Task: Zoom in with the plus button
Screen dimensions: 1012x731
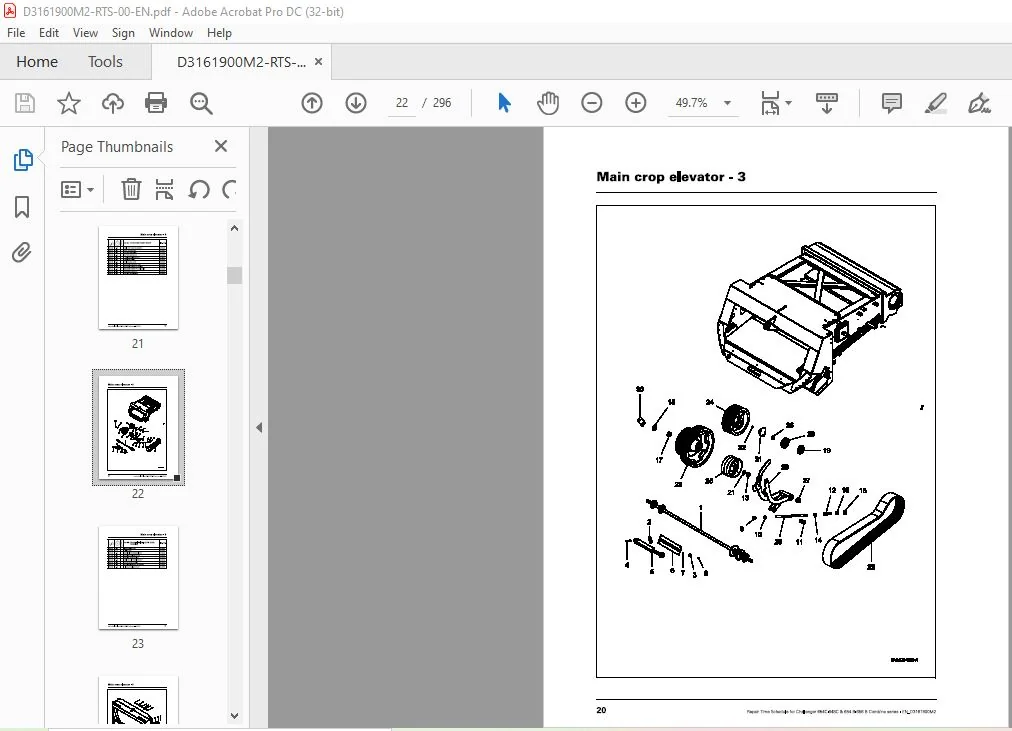Action: [x=636, y=103]
